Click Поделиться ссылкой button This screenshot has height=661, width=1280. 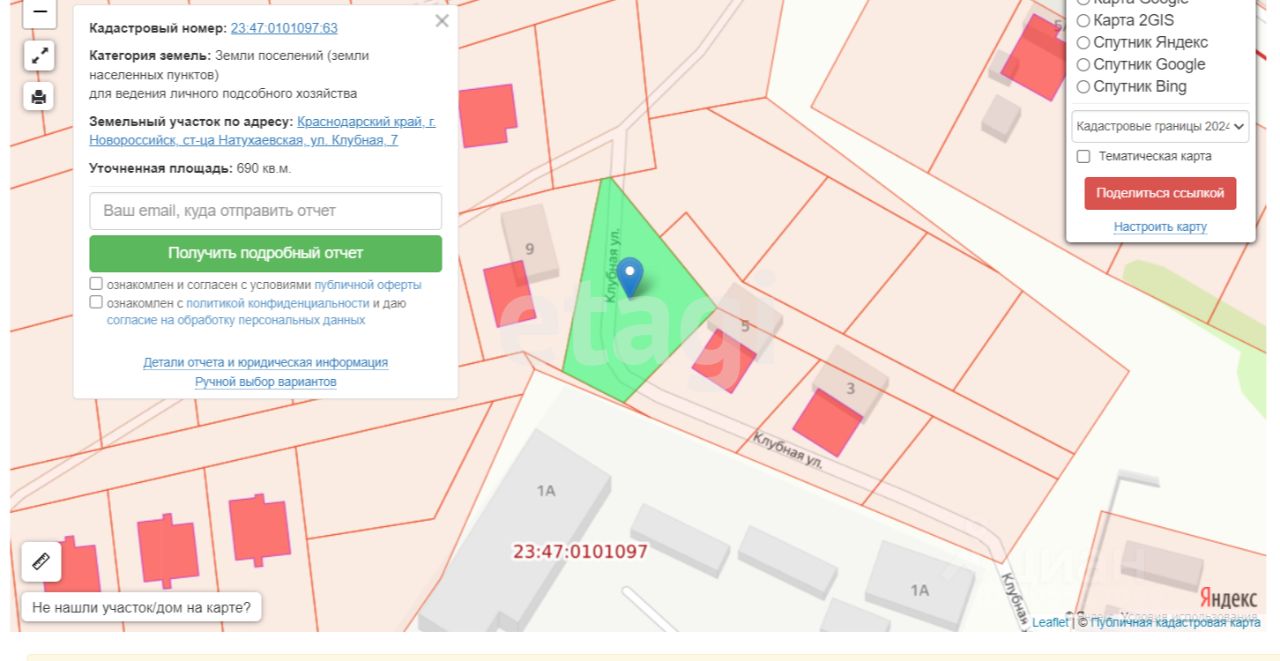coord(1160,193)
